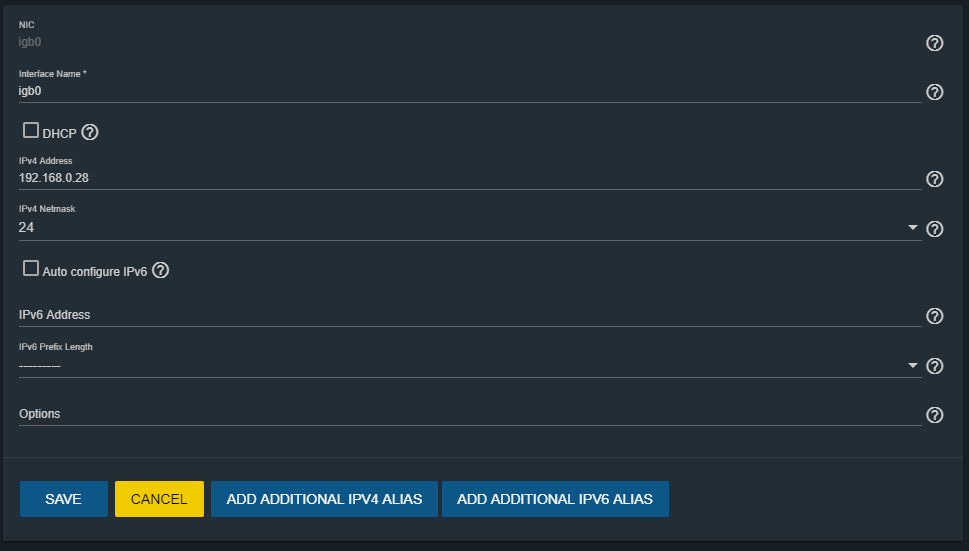Add an additional IPv4 alias

tap(324, 499)
